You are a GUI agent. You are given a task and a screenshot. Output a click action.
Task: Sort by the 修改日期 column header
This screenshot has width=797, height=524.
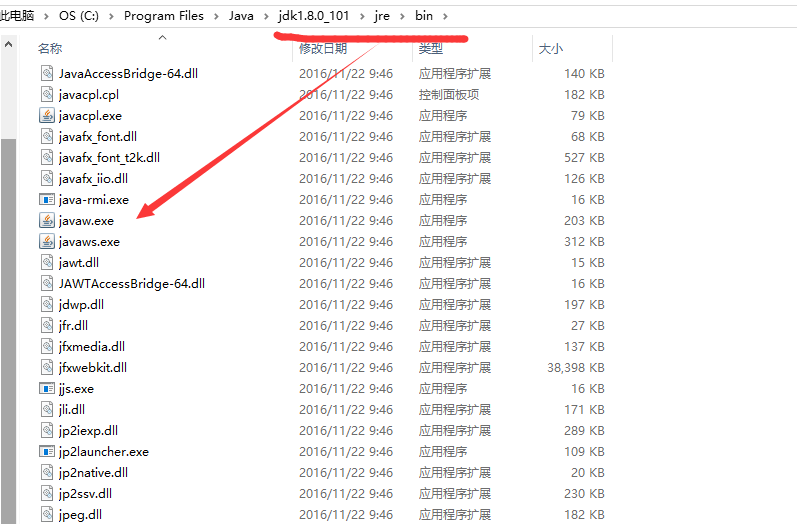323,48
